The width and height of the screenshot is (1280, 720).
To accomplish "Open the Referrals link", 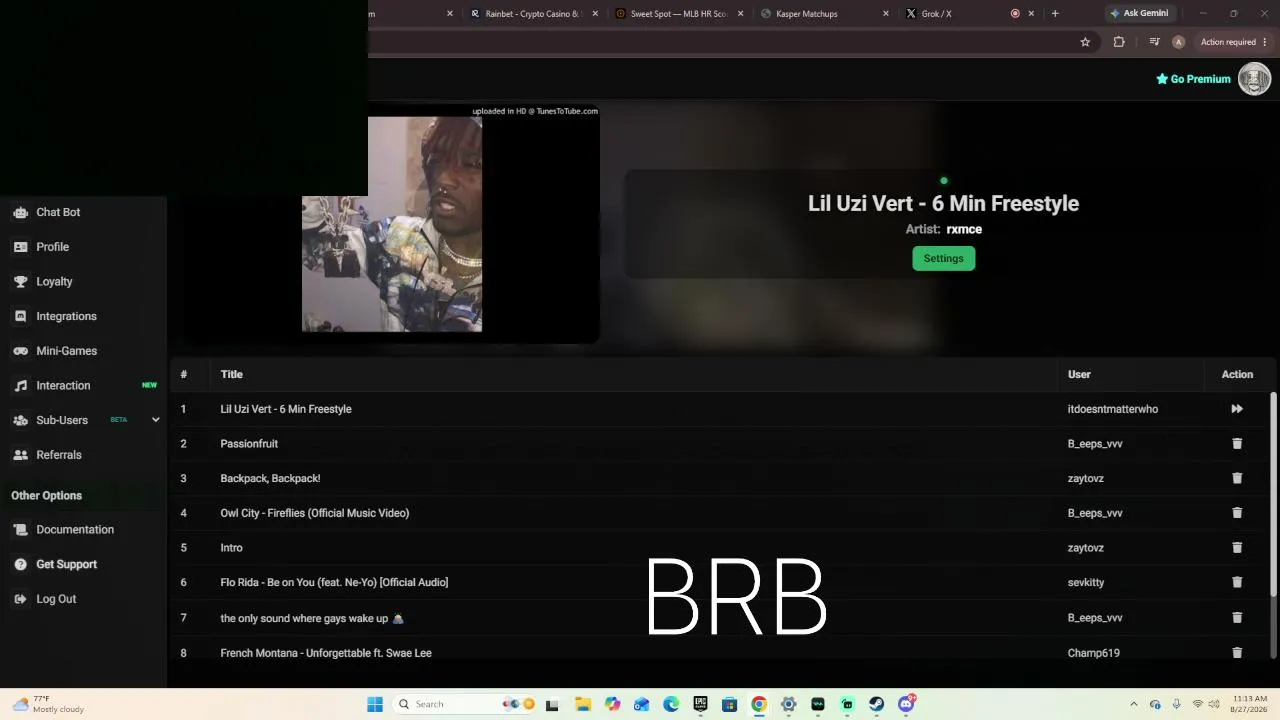I will pyautogui.click(x=58, y=455).
